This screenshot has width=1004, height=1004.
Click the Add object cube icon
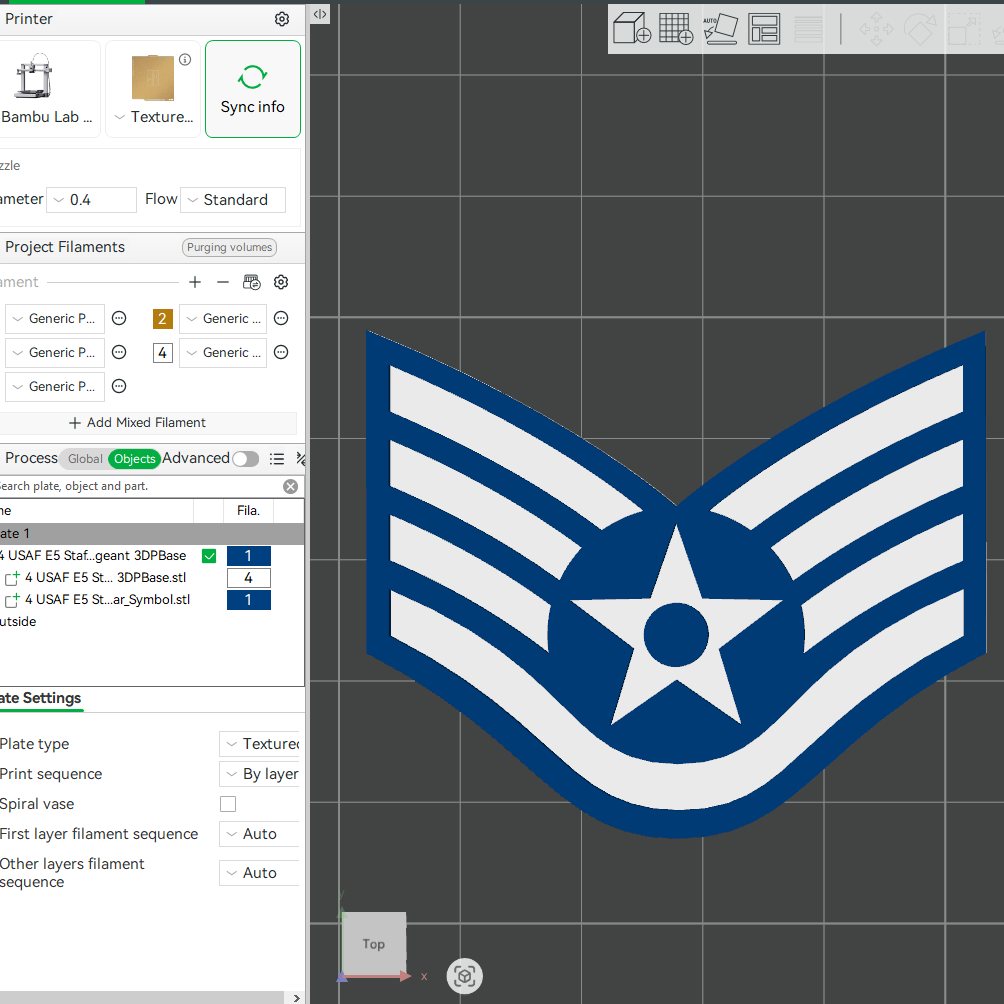tap(631, 28)
